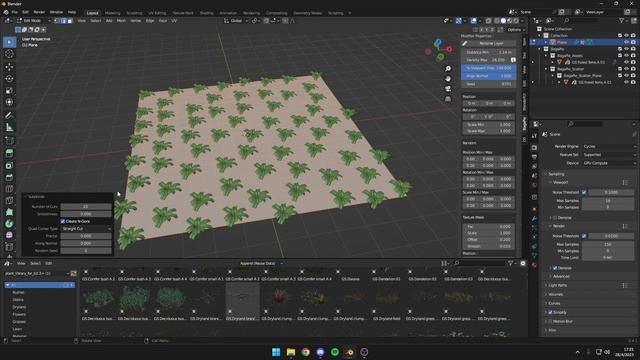Select the Move tool
Image resolution: width=640 pixels, height=360 pixels.
pyautogui.click(x=9, y=67)
